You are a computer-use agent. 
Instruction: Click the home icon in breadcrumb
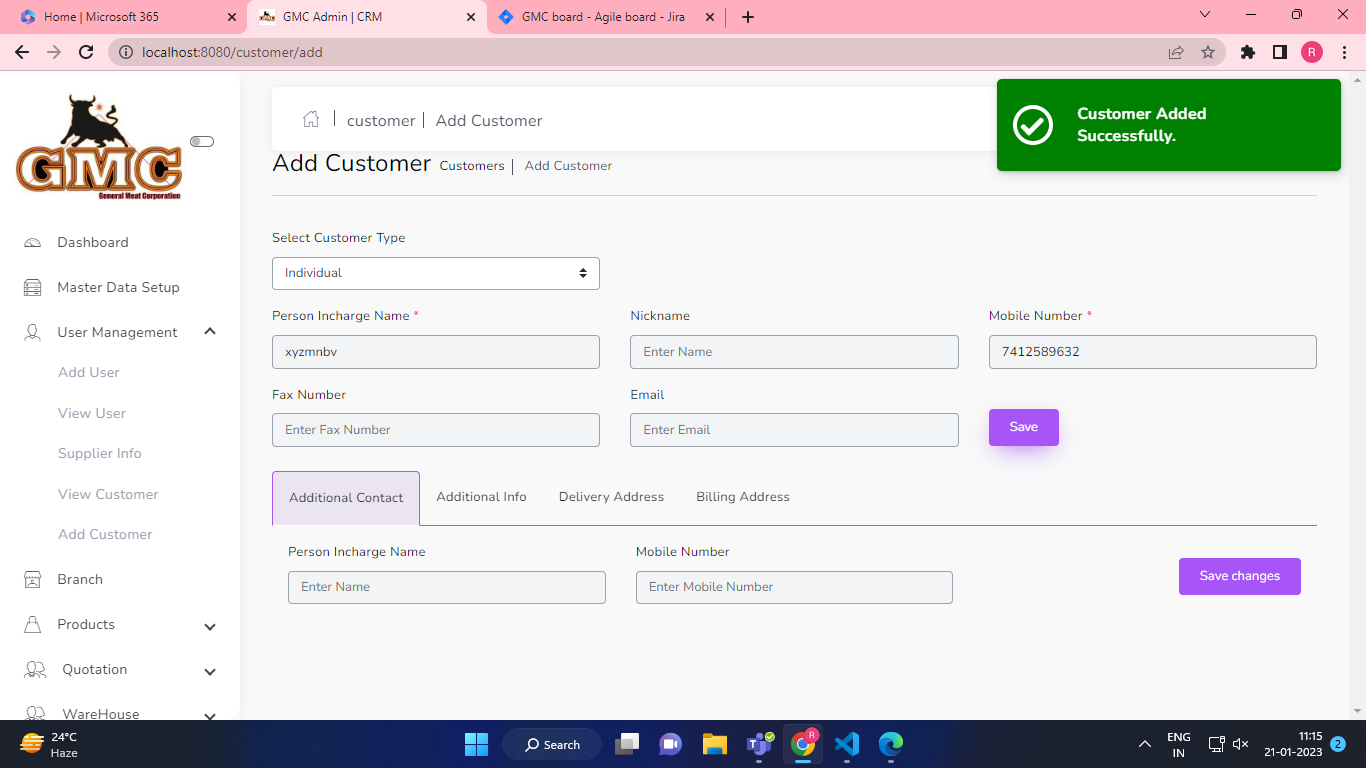(311, 120)
